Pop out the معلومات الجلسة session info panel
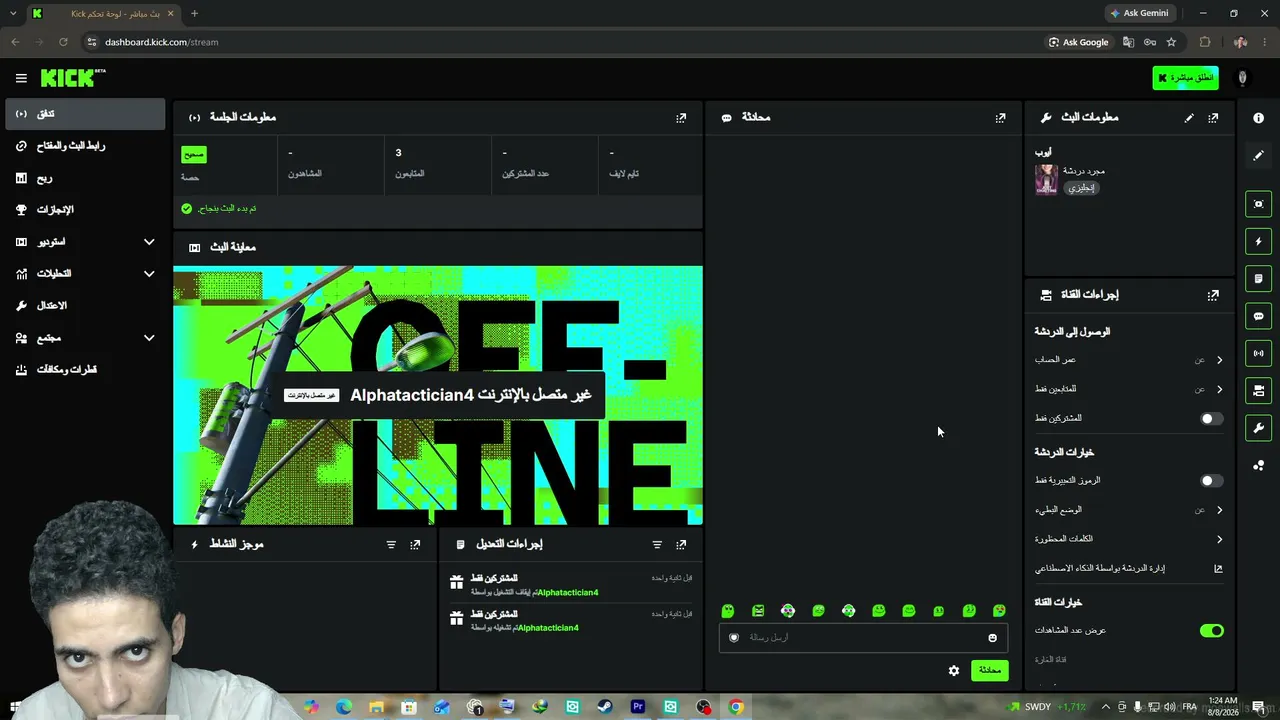This screenshot has height=720, width=1280. pyautogui.click(x=681, y=118)
